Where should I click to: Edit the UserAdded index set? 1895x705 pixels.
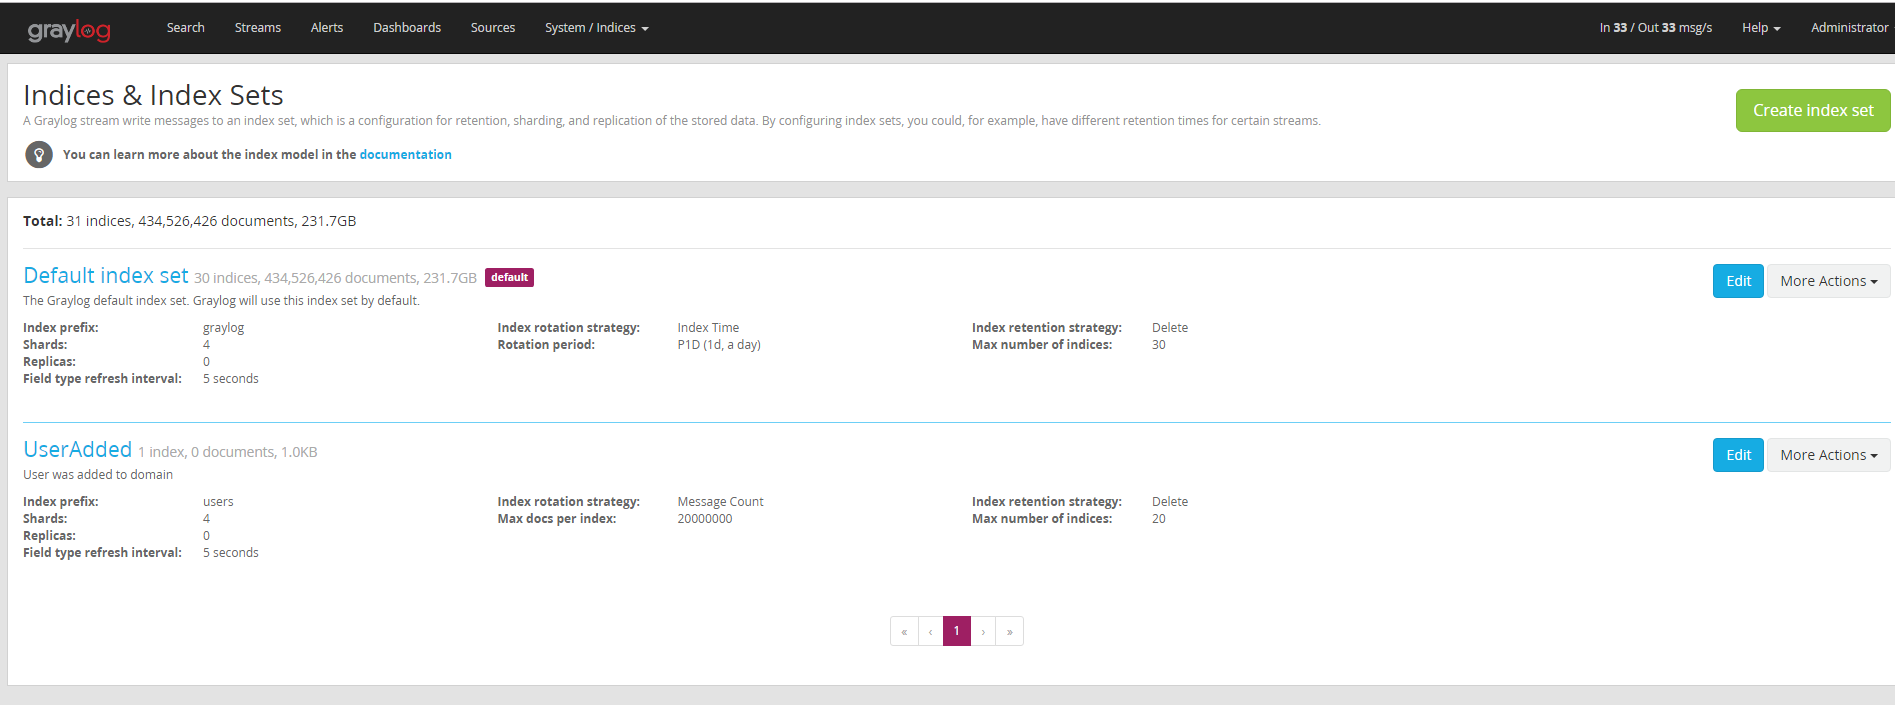point(1738,455)
